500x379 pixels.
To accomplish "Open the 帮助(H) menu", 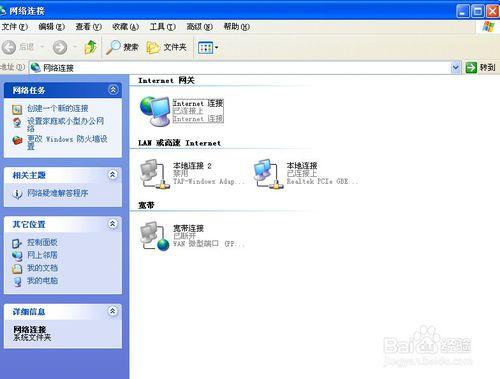I will click(236, 27).
